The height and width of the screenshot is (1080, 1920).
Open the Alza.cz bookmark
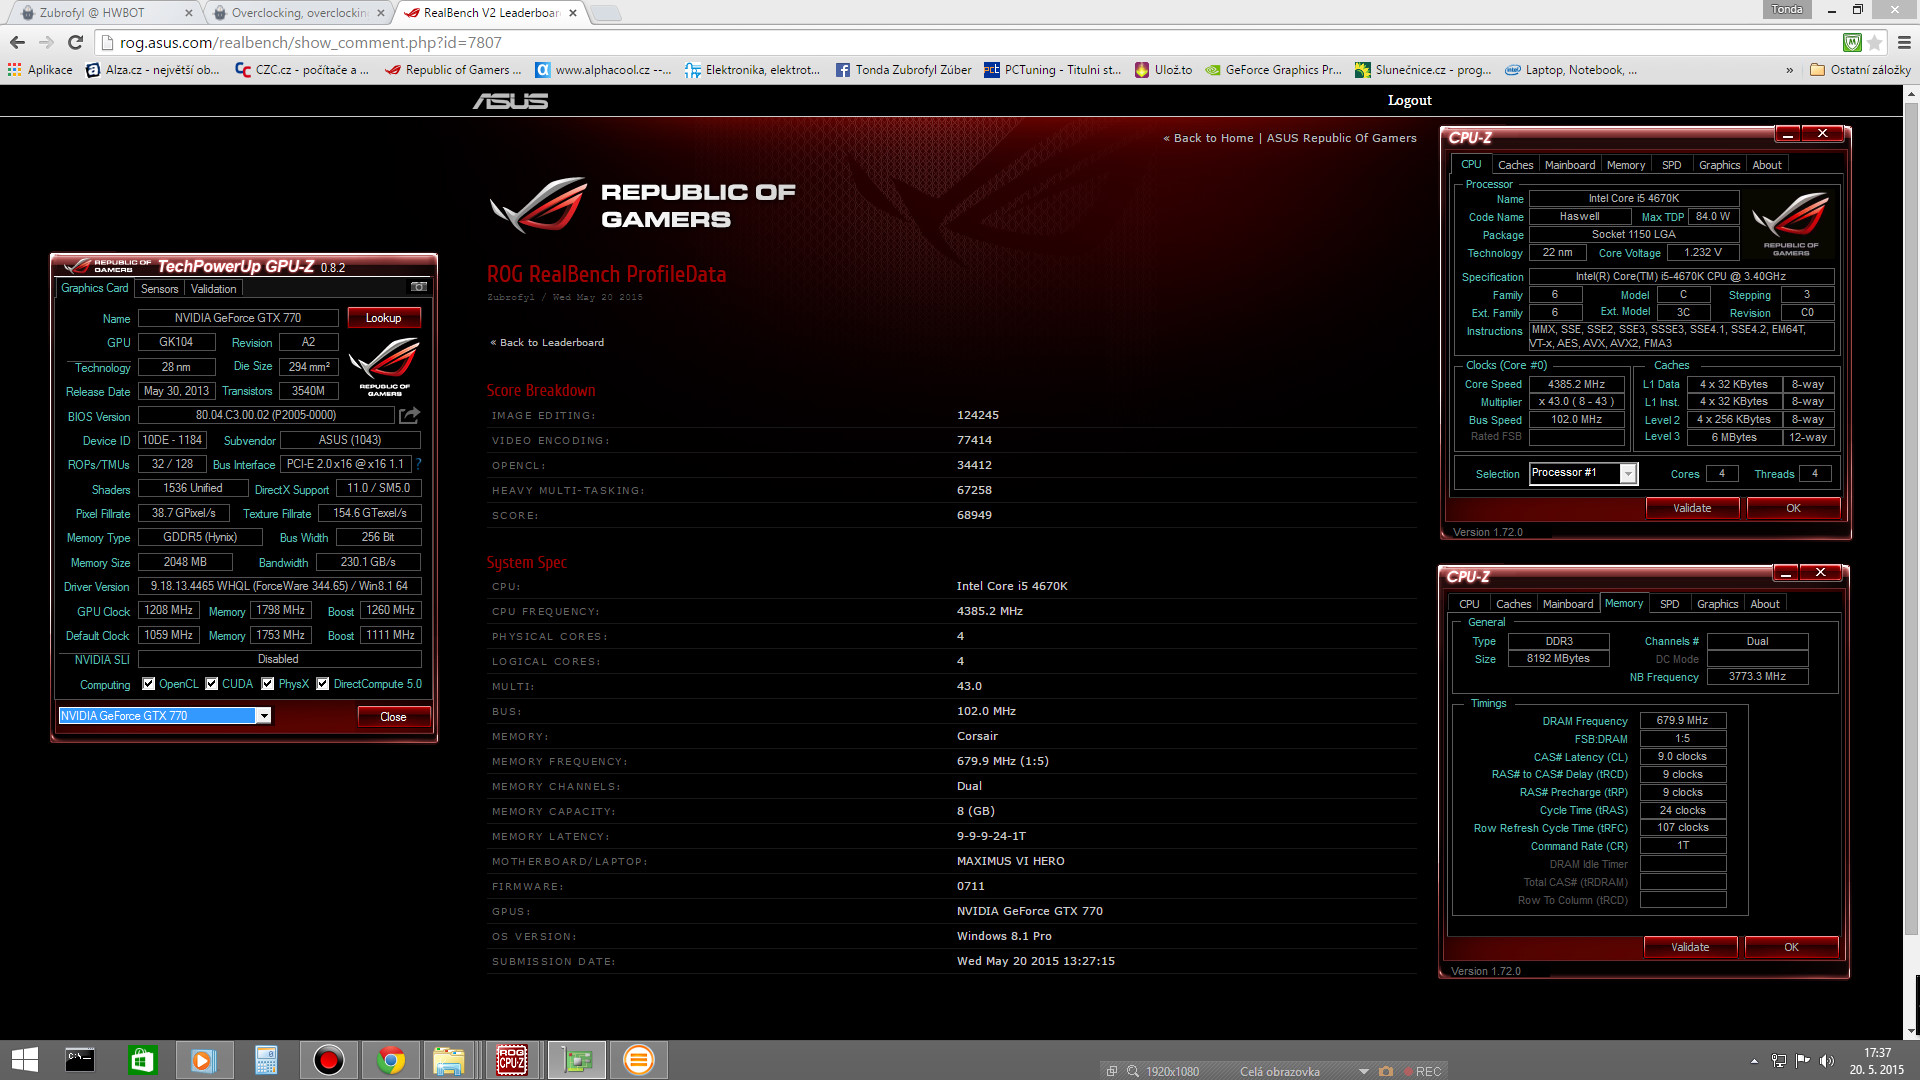pos(152,70)
